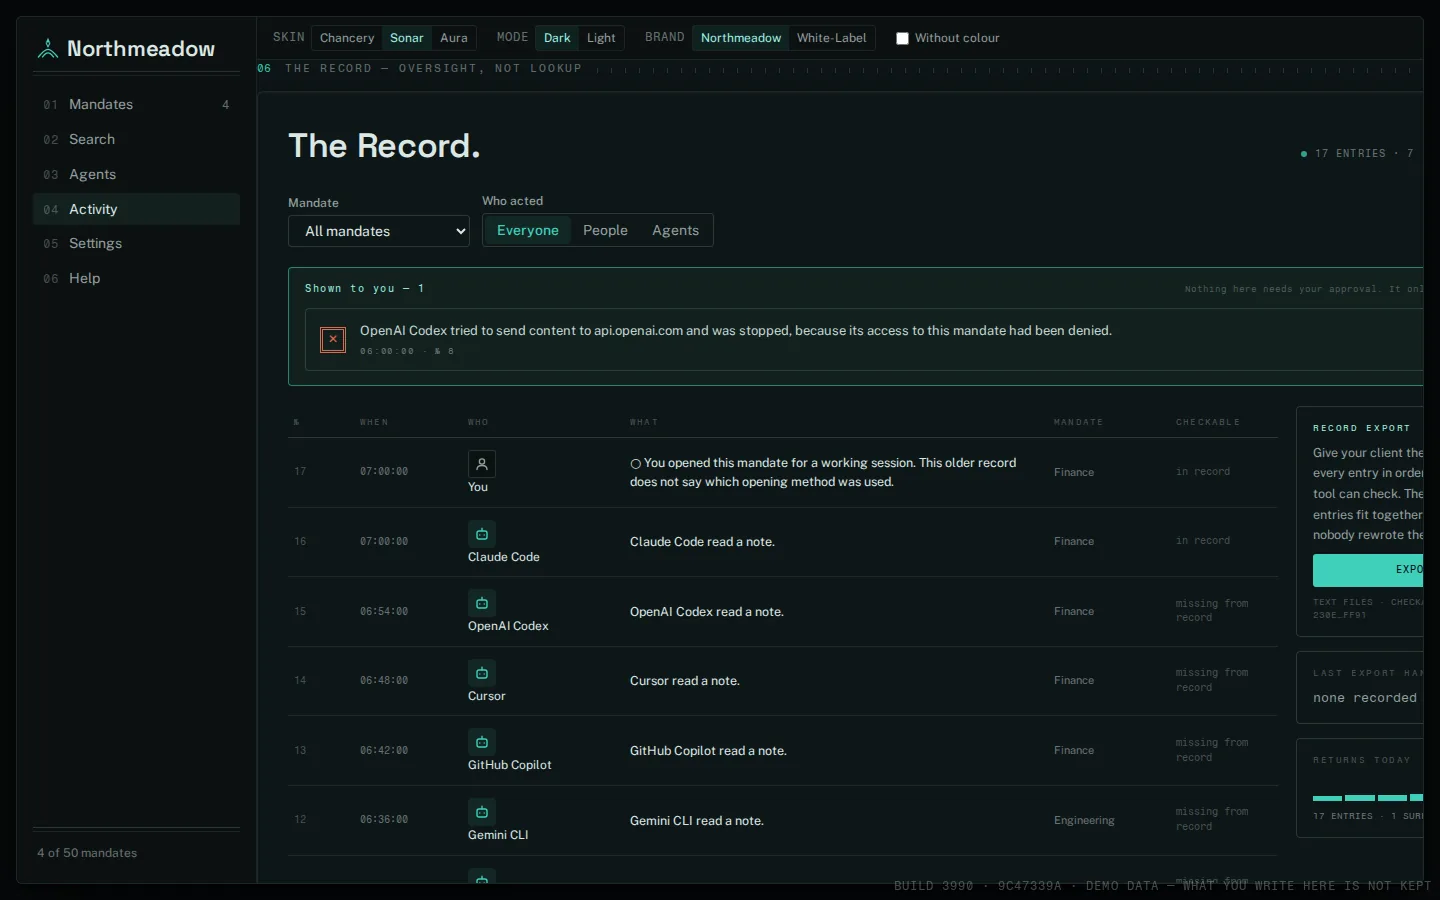Click the WHO column header
The width and height of the screenshot is (1440, 900).
(478, 422)
